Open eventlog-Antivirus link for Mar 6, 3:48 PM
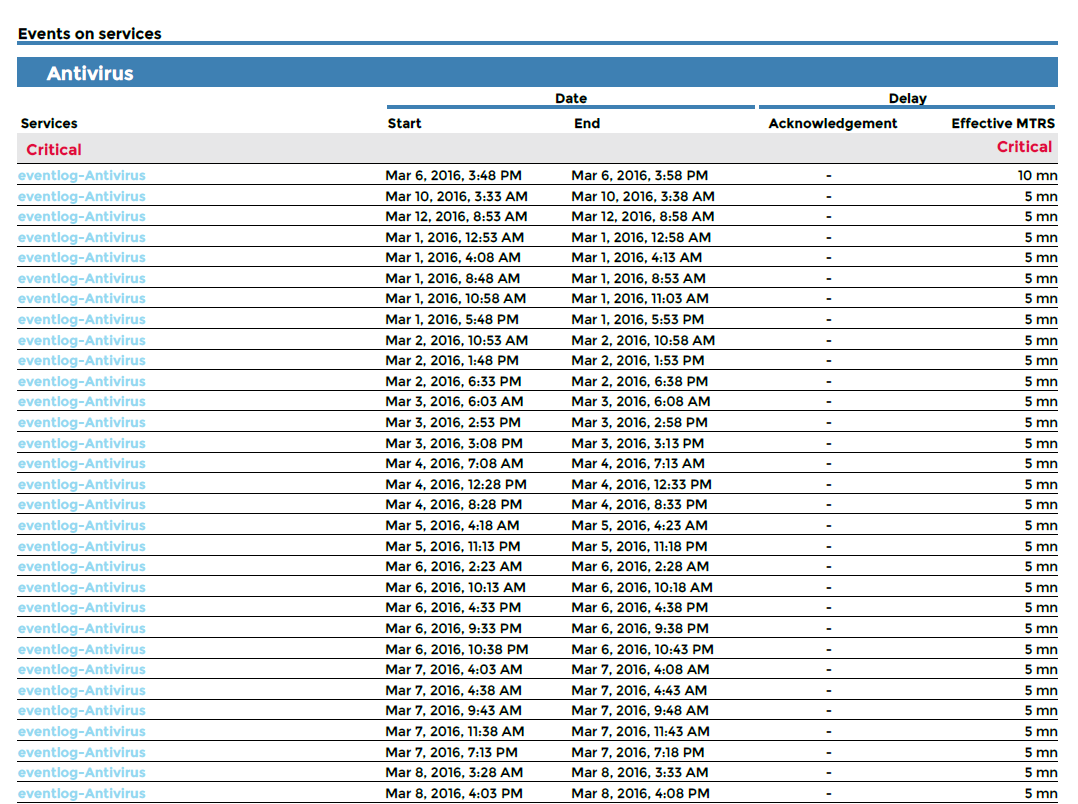The width and height of the screenshot is (1078, 804). point(81,176)
